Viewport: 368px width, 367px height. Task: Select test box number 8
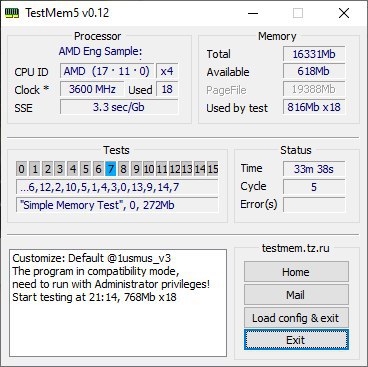coord(123,169)
